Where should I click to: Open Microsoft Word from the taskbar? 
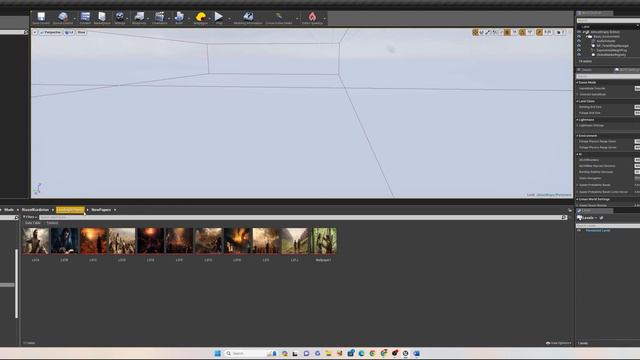(416, 353)
